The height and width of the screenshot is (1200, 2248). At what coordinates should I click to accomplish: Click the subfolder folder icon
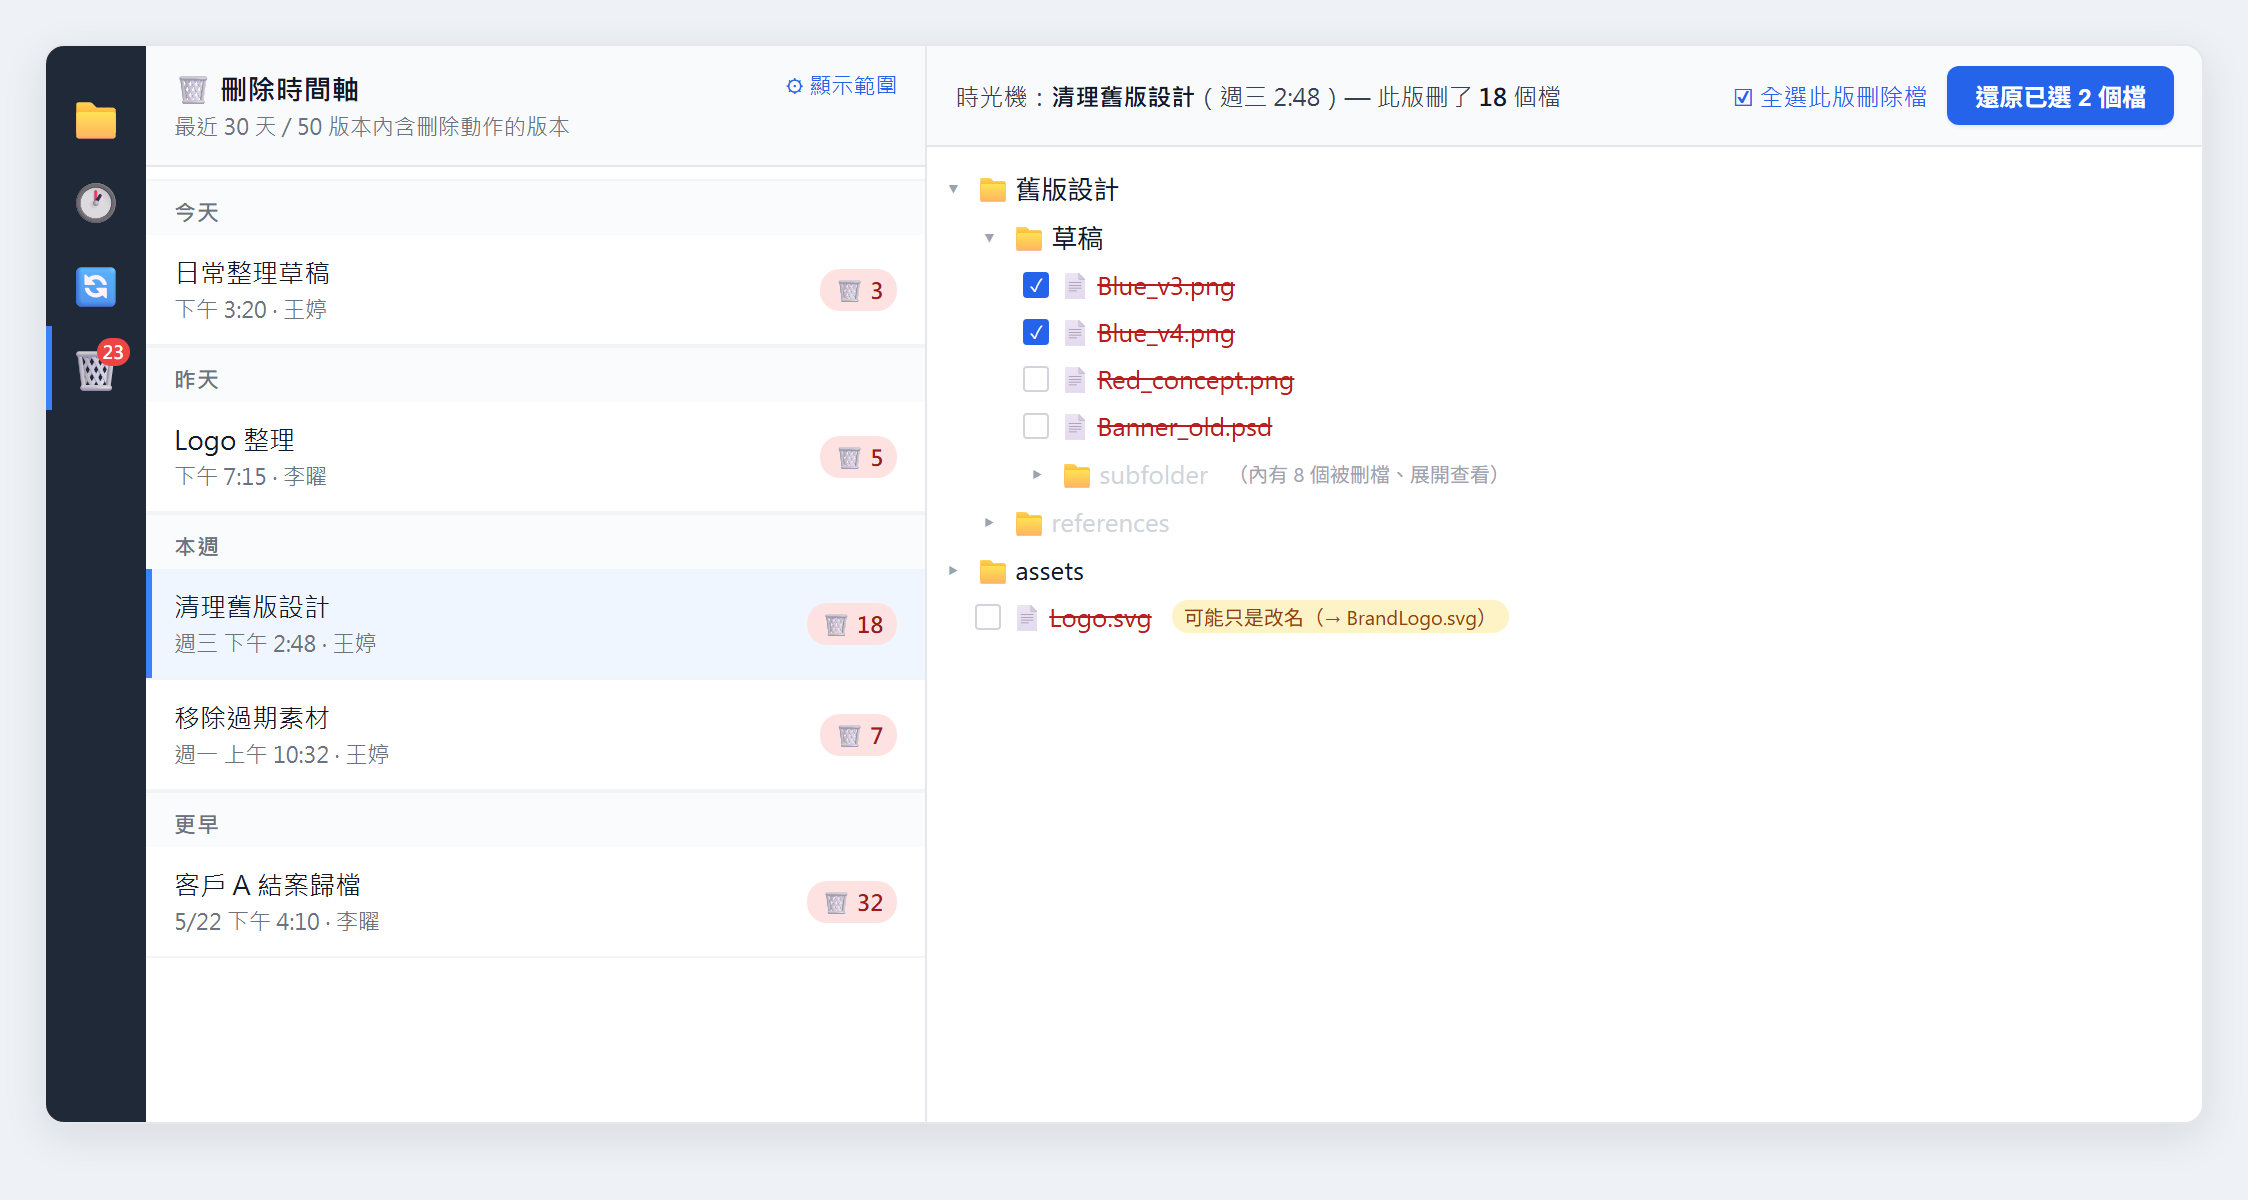tap(1077, 475)
